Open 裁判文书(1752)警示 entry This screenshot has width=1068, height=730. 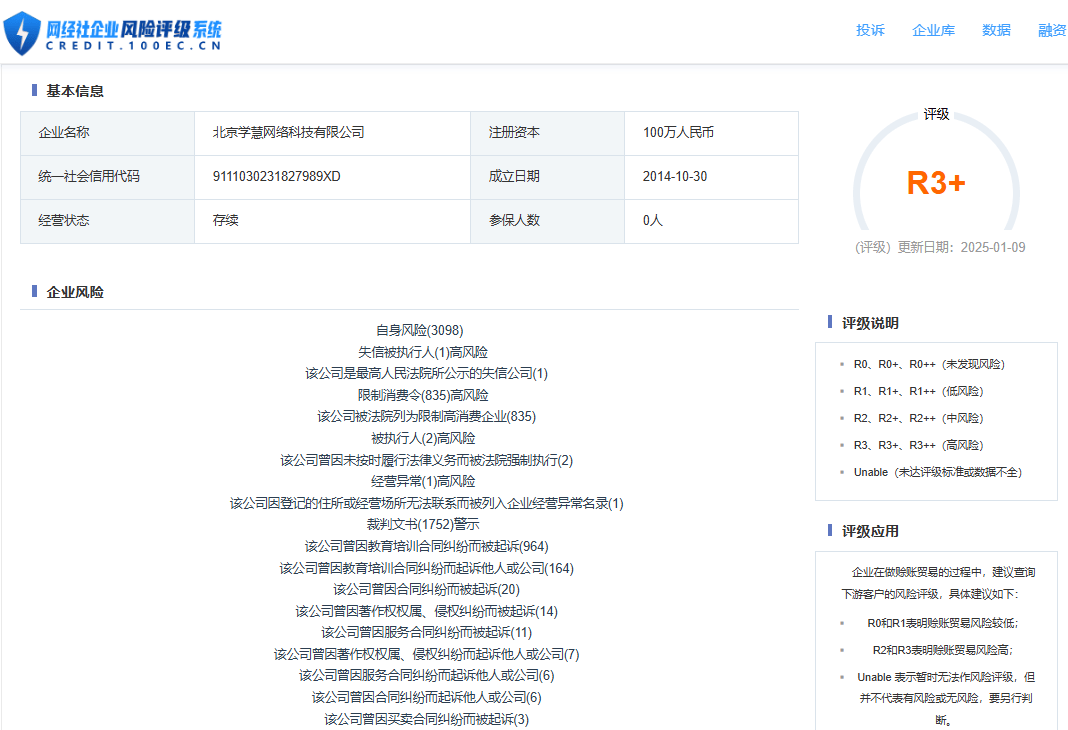pos(423,524)
